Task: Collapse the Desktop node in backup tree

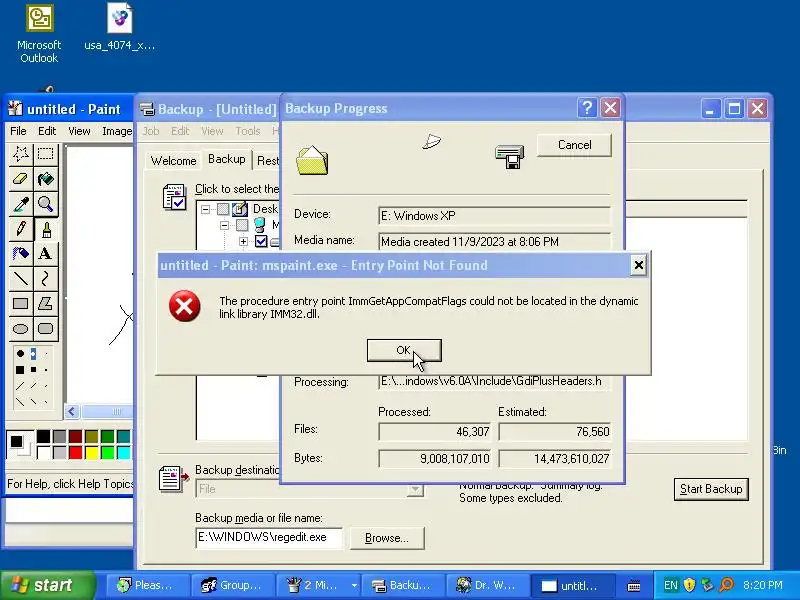Action: click(205, 209)
